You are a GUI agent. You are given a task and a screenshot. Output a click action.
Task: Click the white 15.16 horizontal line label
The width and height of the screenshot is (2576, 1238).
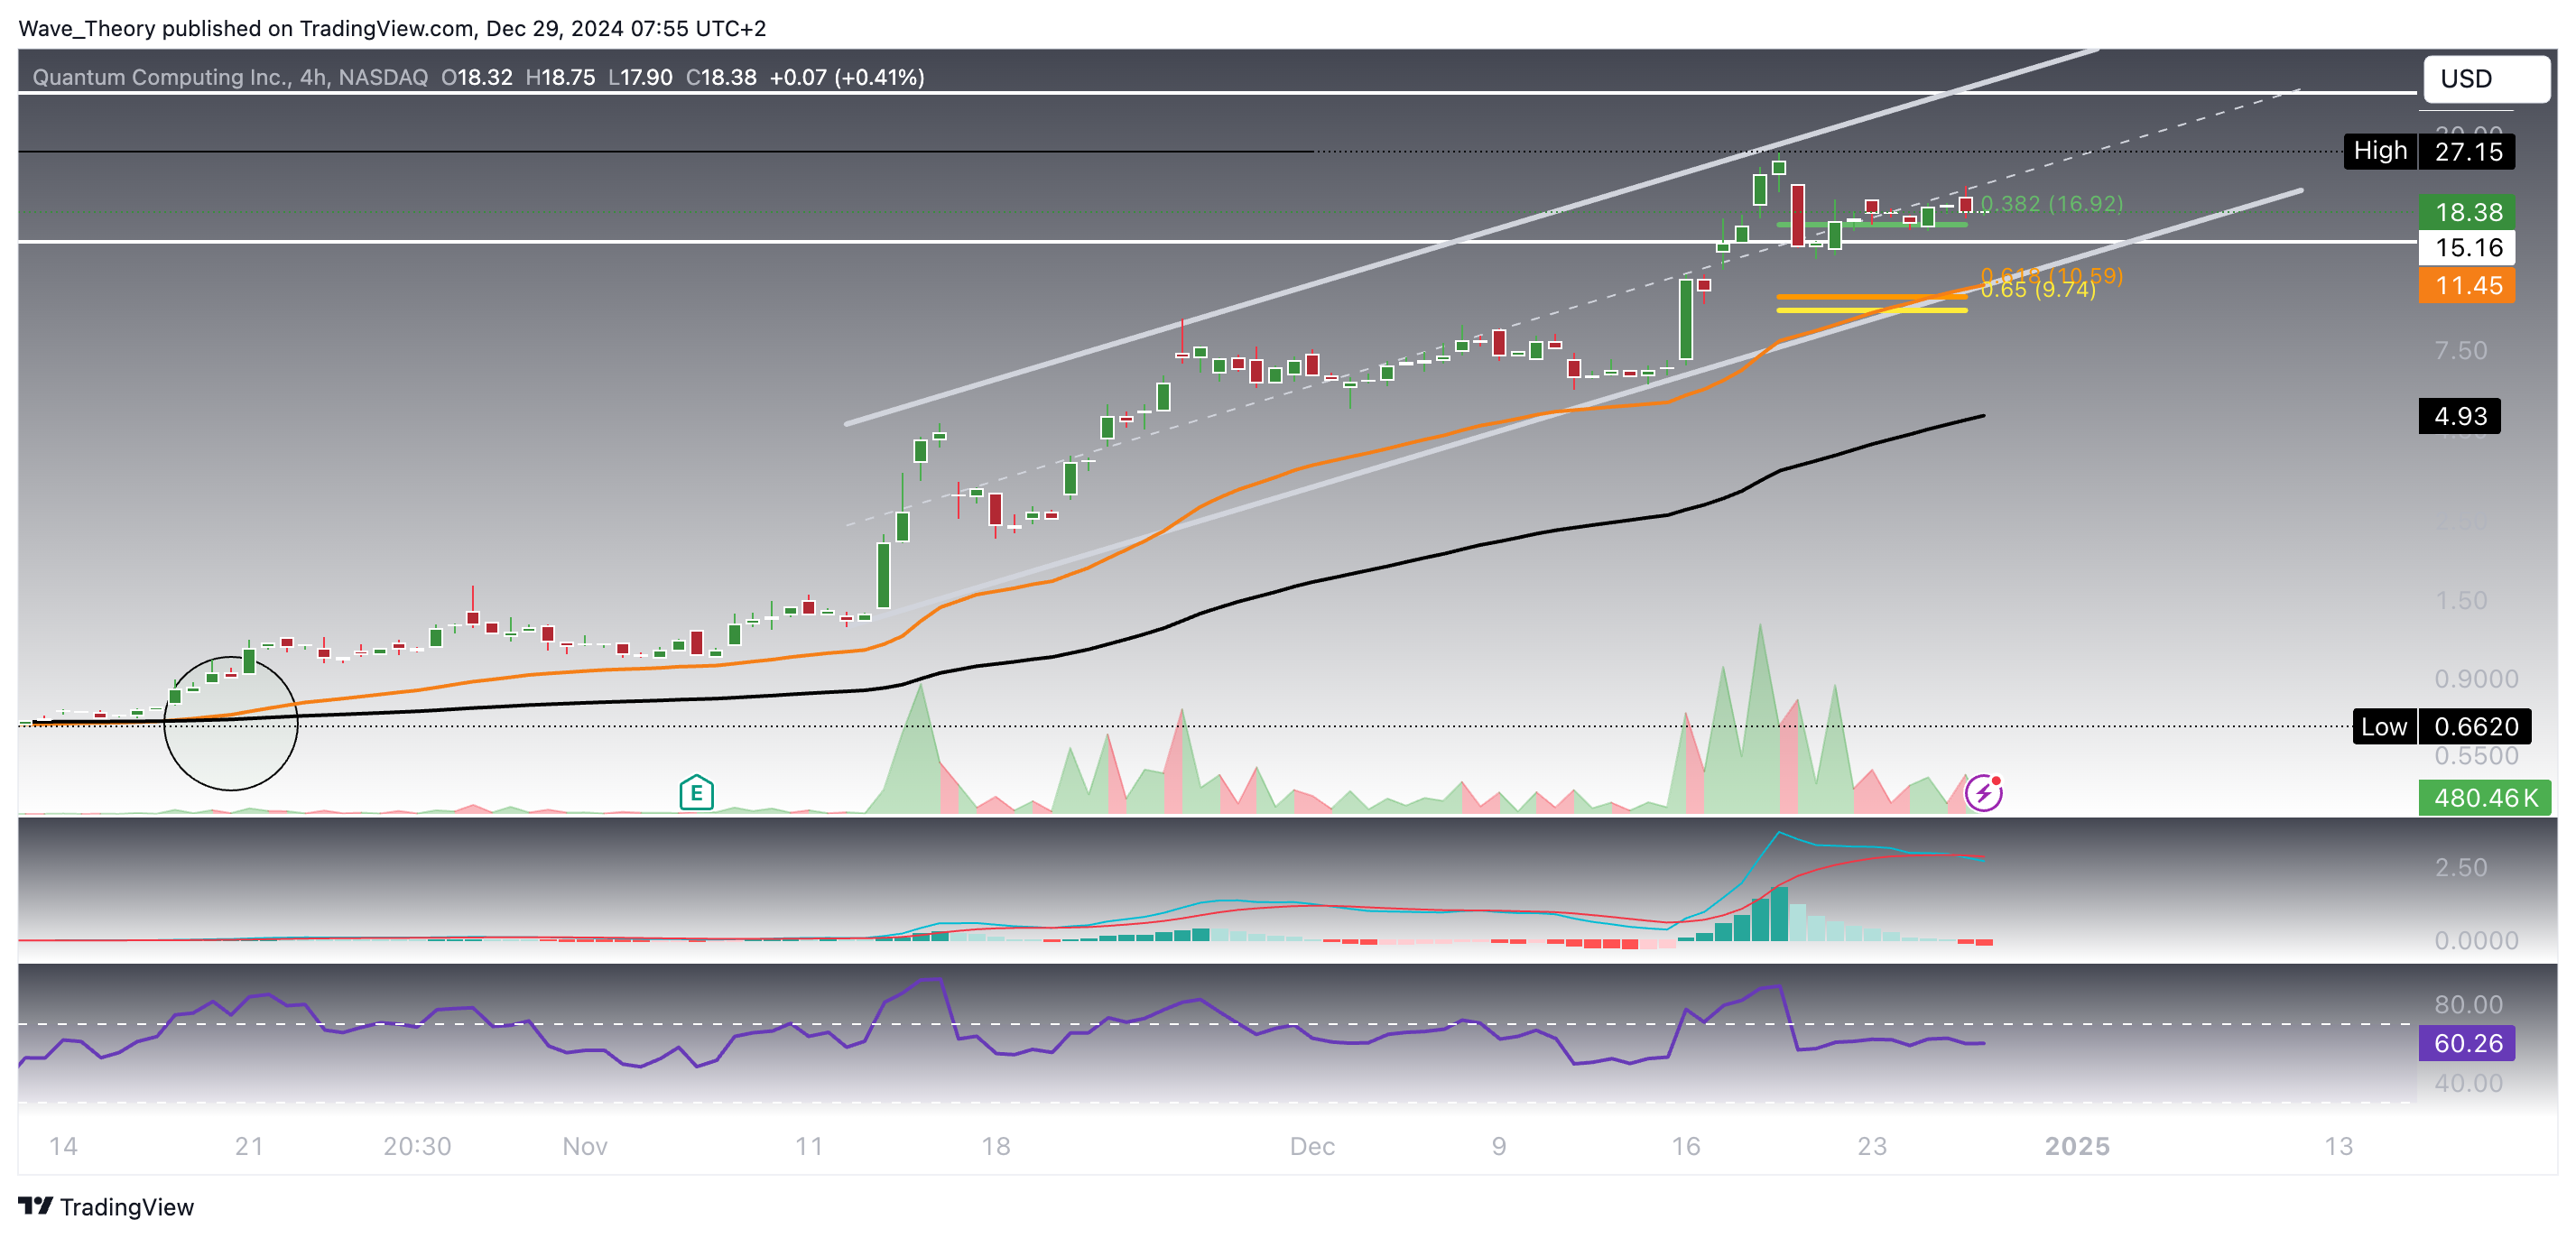coord(2467,247)
